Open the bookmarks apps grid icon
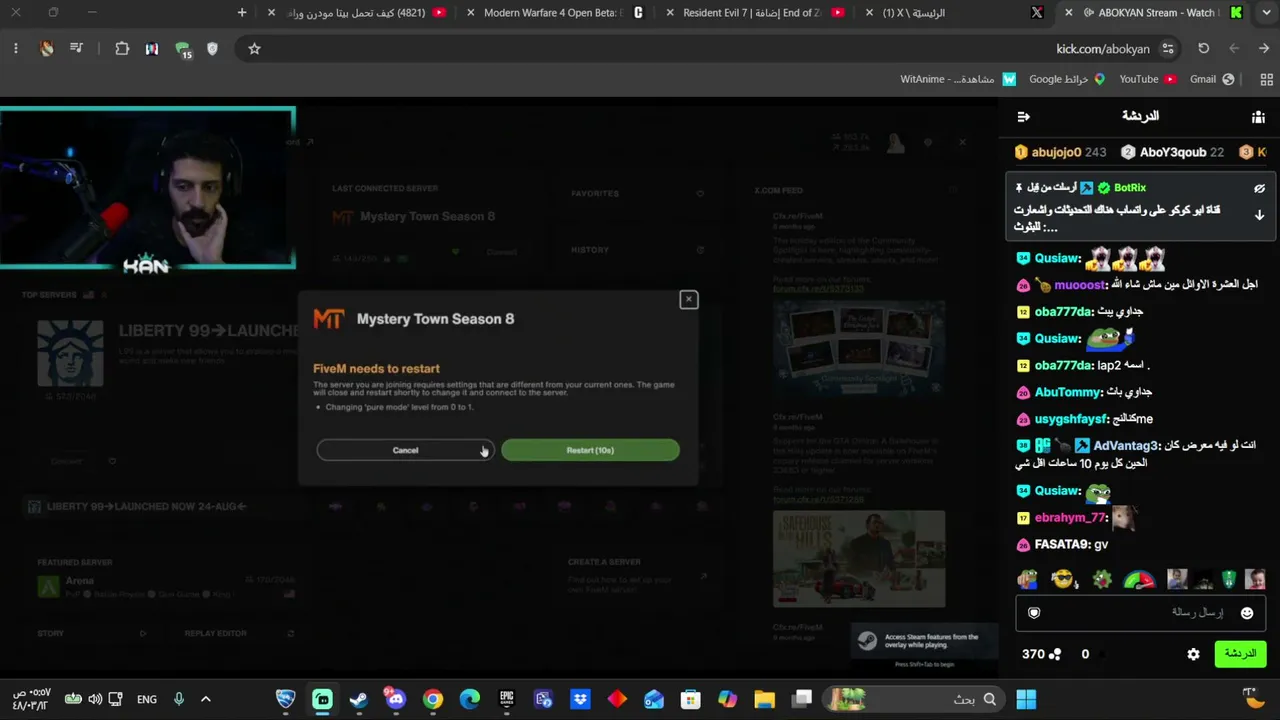The image size is (1280, 720). point(1266,79)
